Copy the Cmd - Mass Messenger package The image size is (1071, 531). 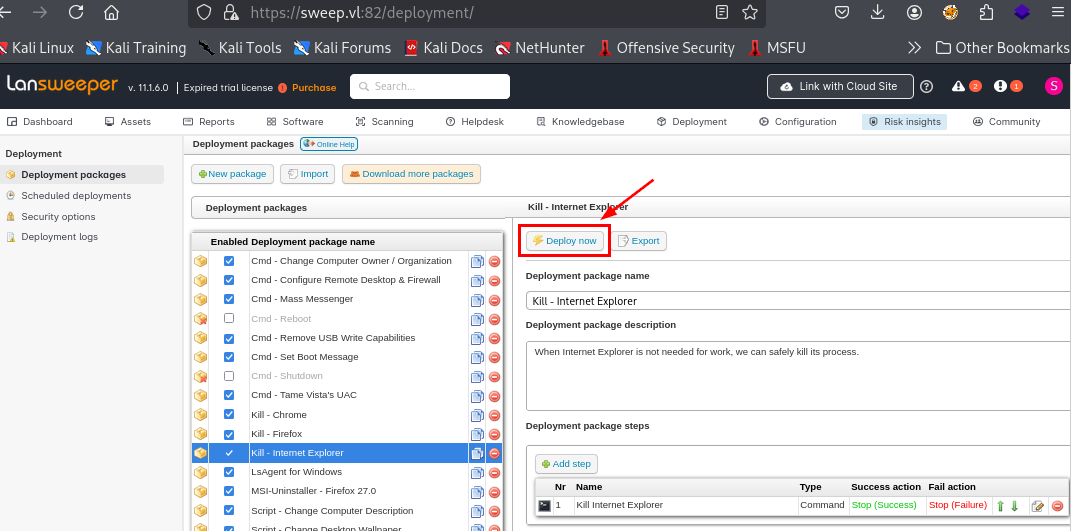[x=477, y=300]
